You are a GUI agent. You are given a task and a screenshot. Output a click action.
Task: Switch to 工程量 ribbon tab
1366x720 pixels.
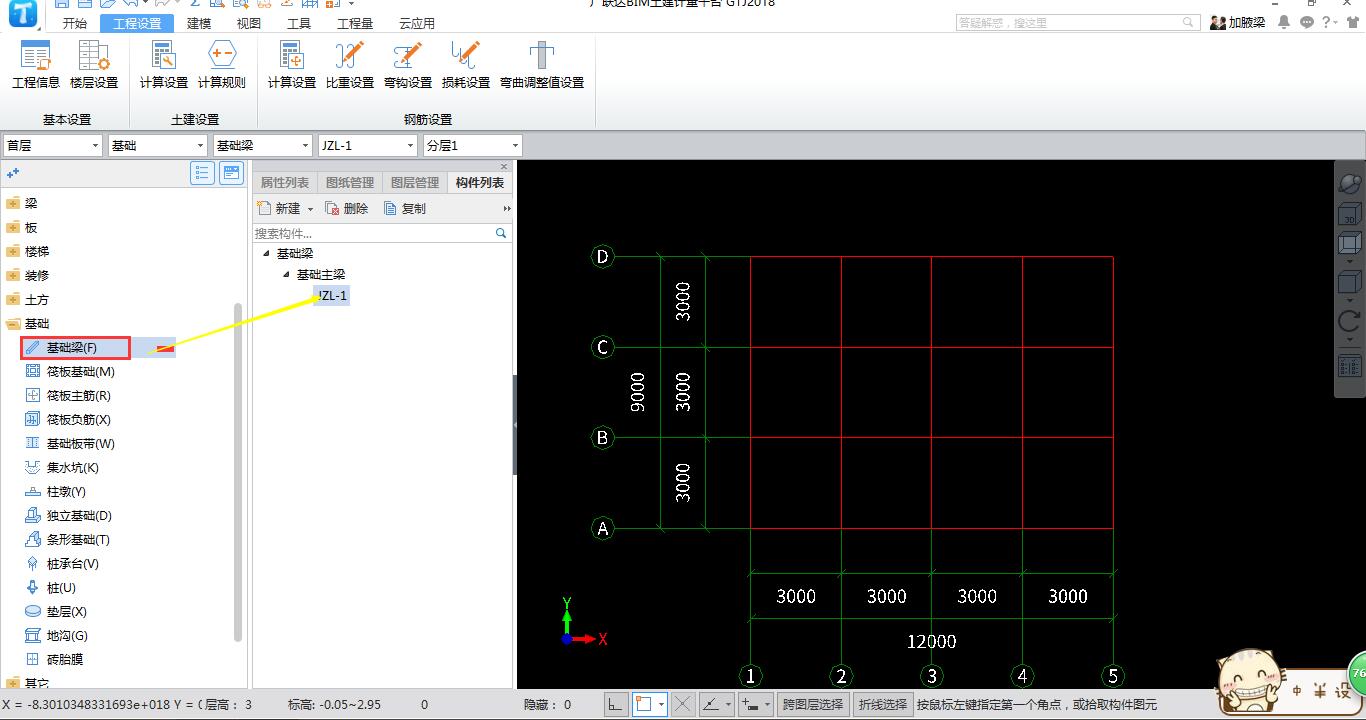(355, 23)
